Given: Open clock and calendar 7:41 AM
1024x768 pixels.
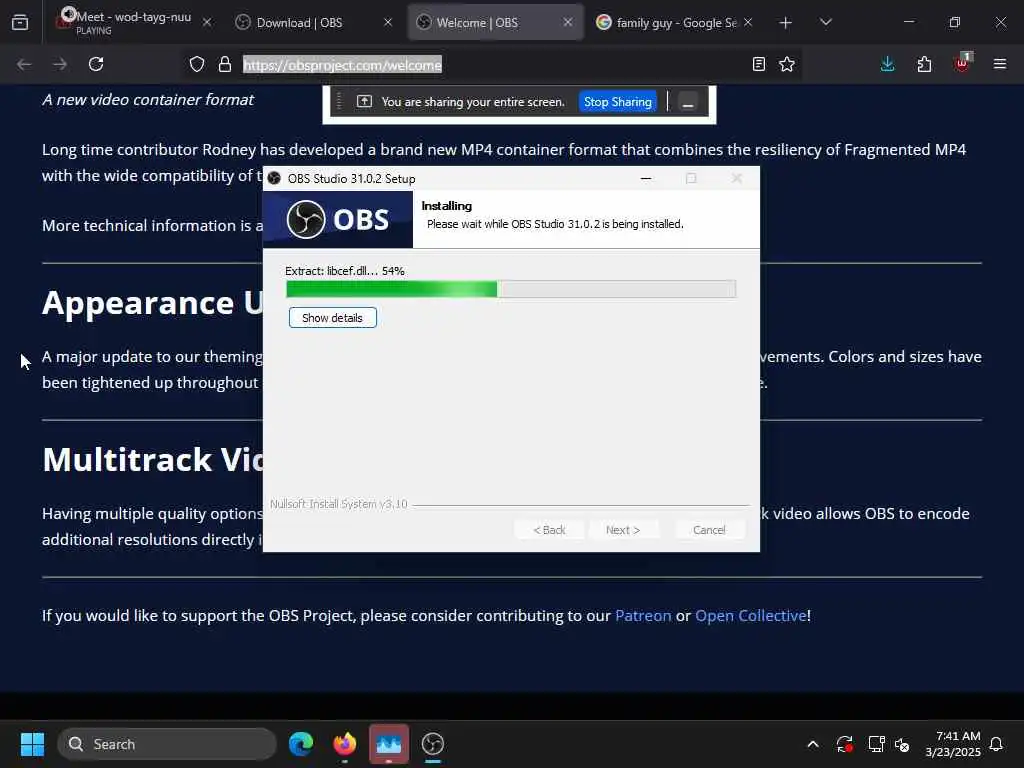Looking at the screenshot, I should tap(953, 744).
